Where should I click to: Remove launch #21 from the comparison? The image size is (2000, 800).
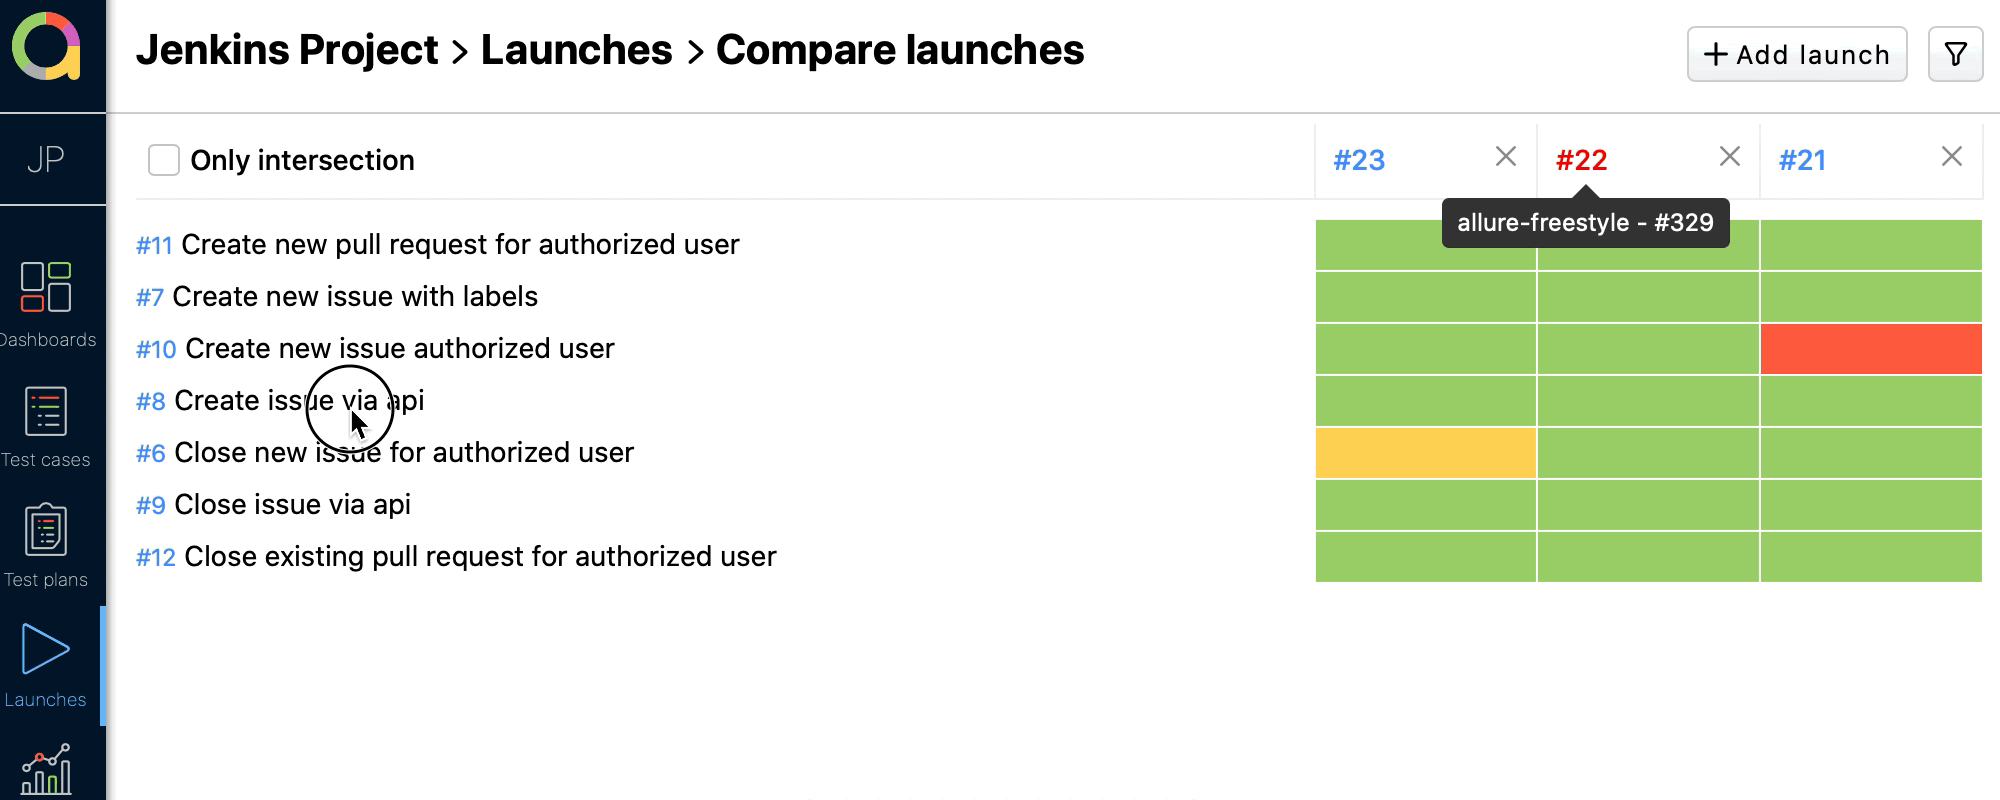[x=1951, y=157]
